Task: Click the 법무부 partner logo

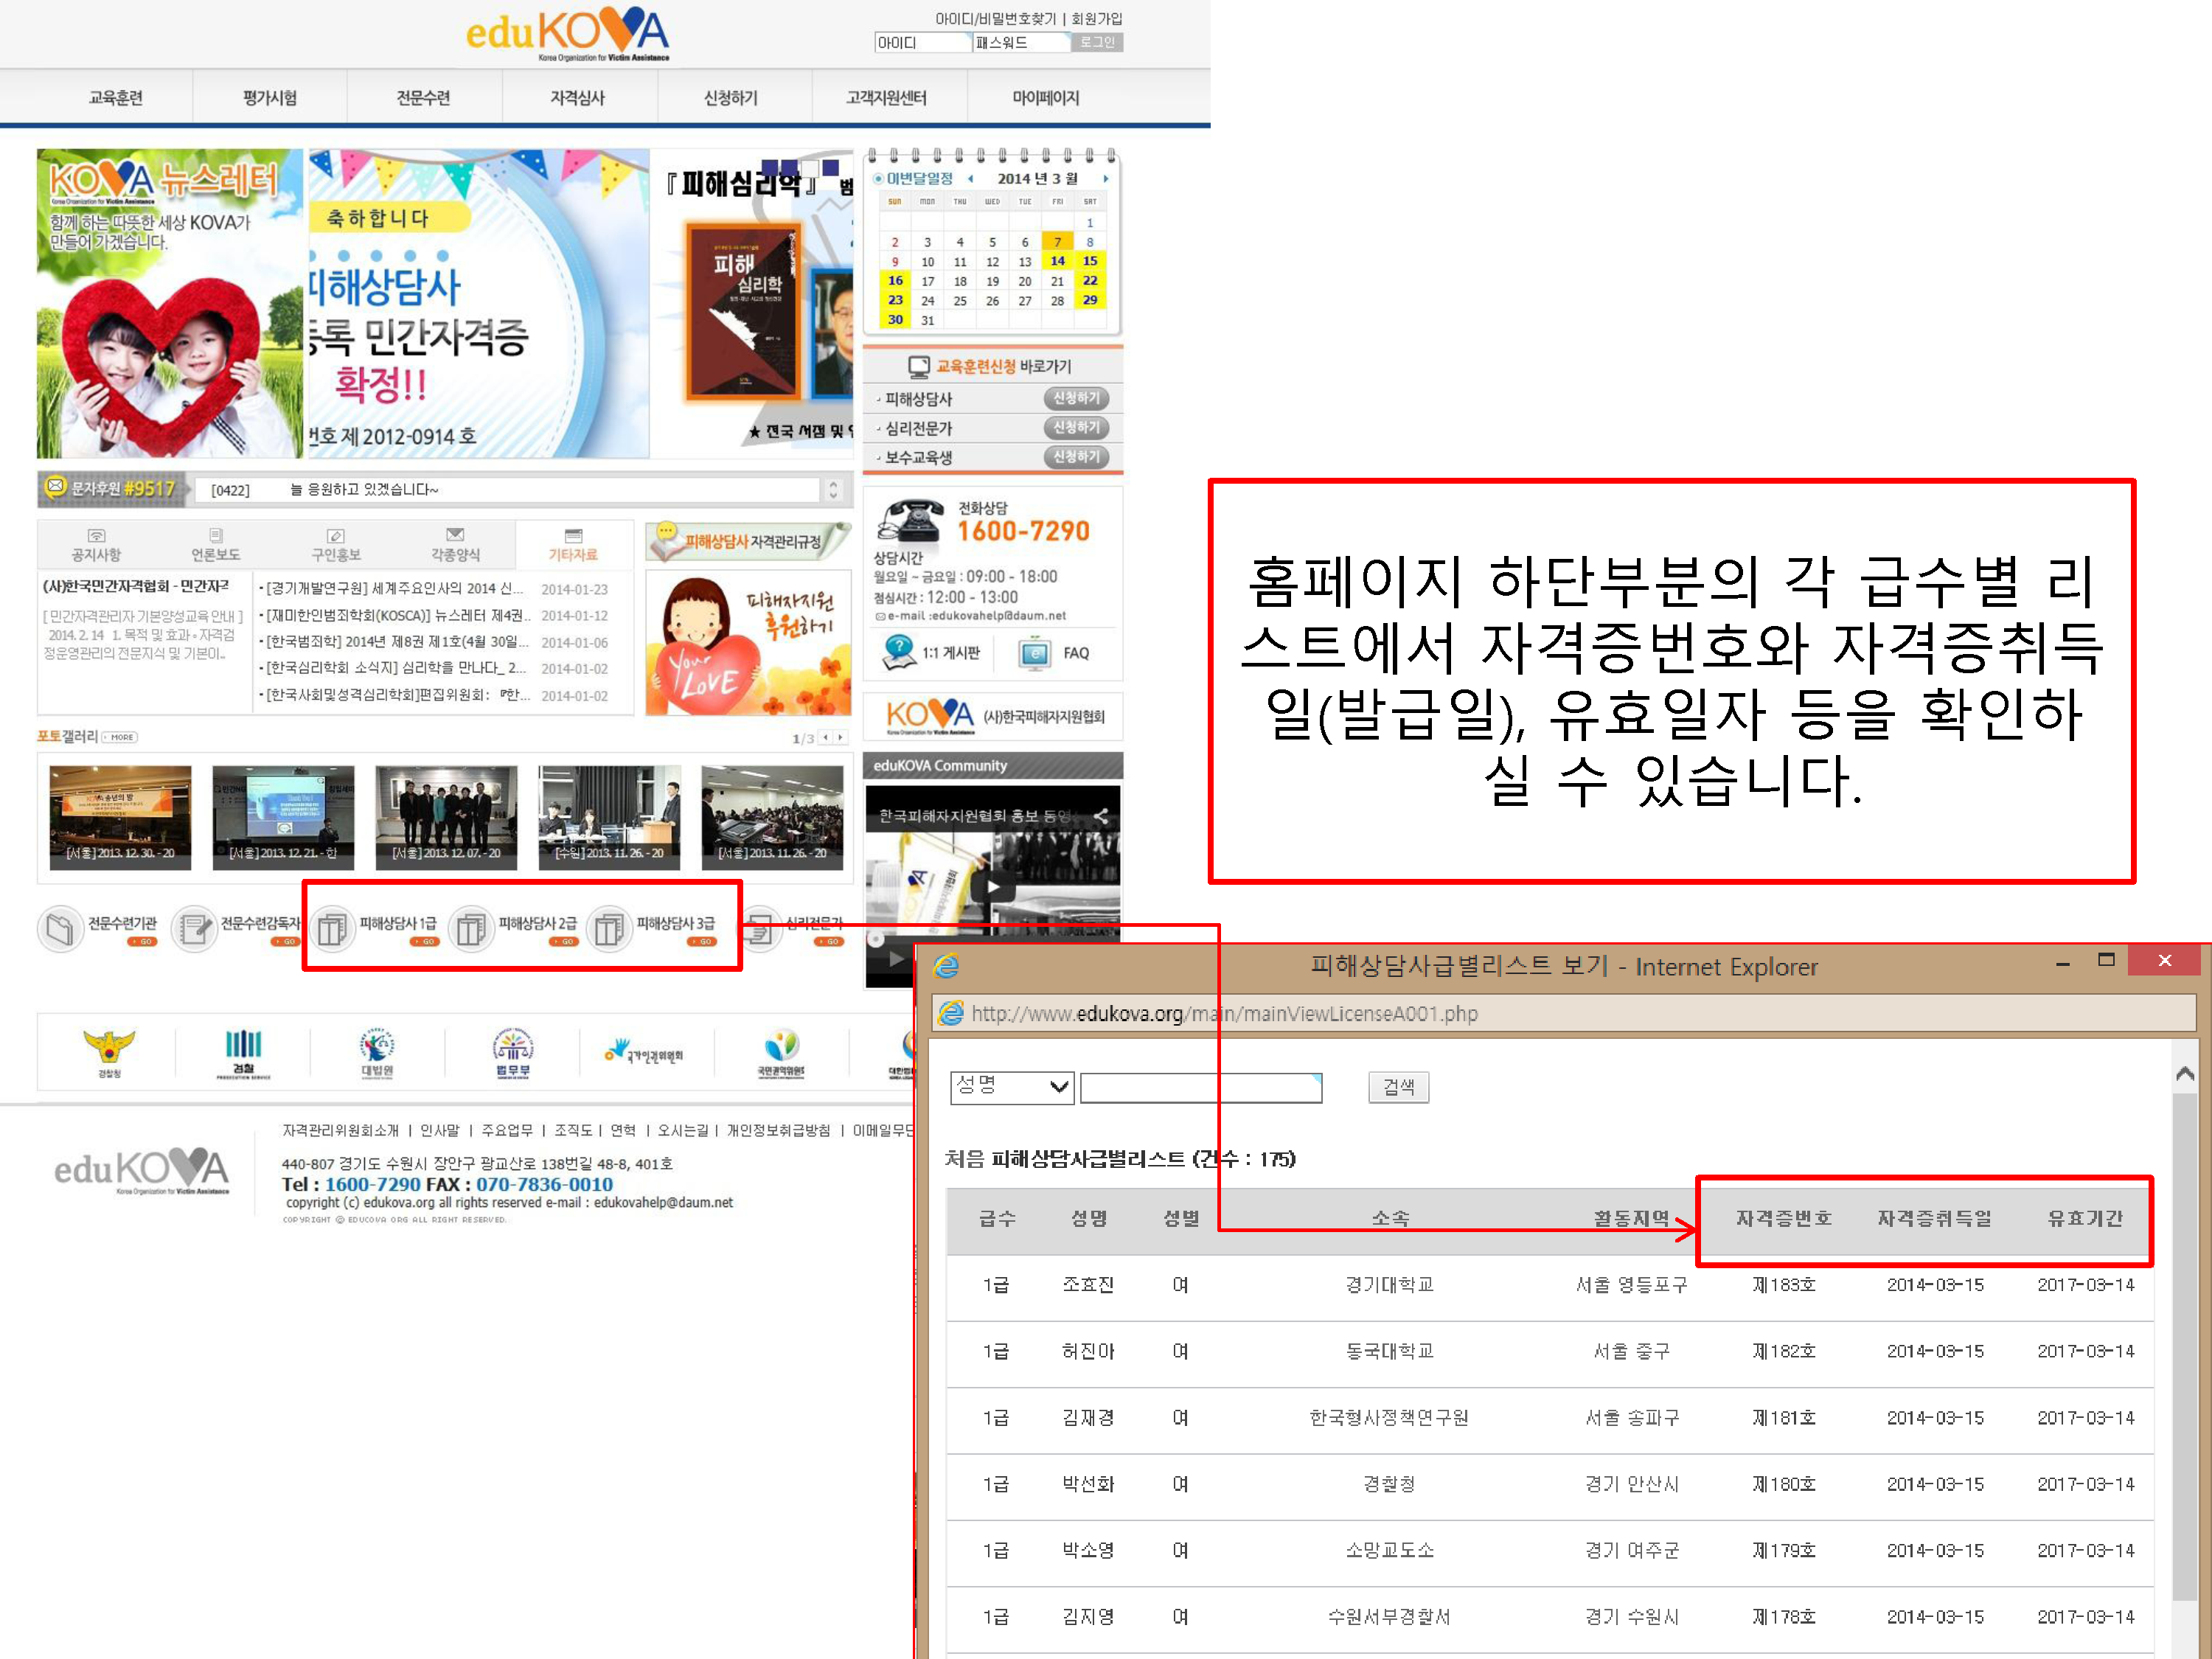Action: (x=513, y=1053)
